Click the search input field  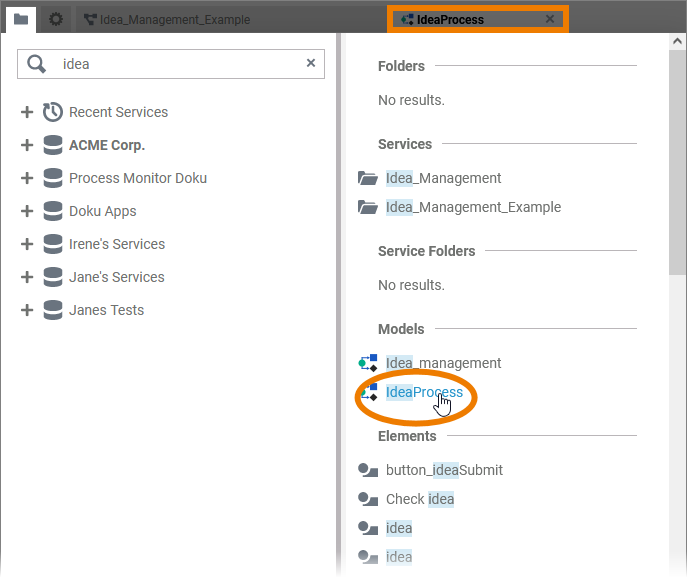click(x=180, y=64)
